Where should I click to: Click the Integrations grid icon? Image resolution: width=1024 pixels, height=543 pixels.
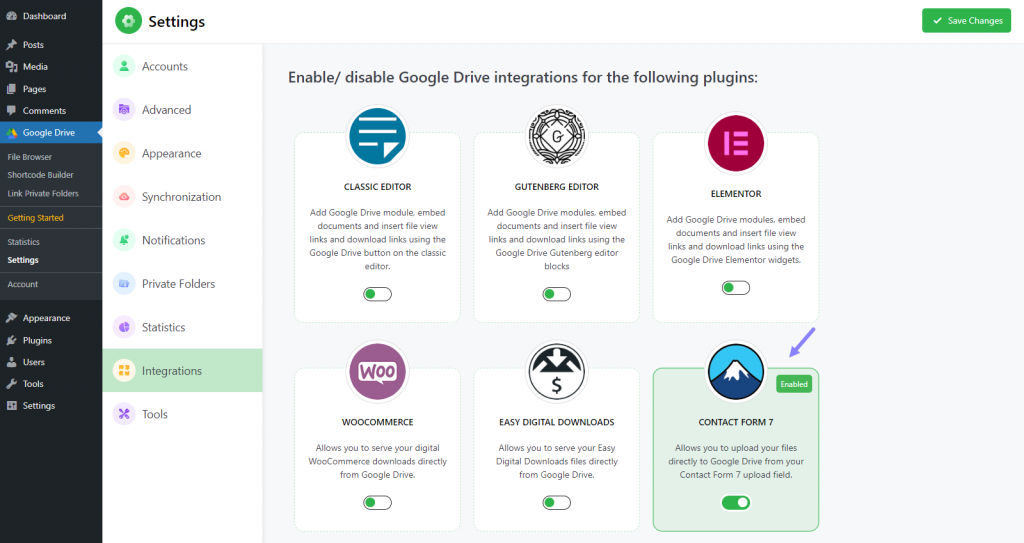pos(124,370)
